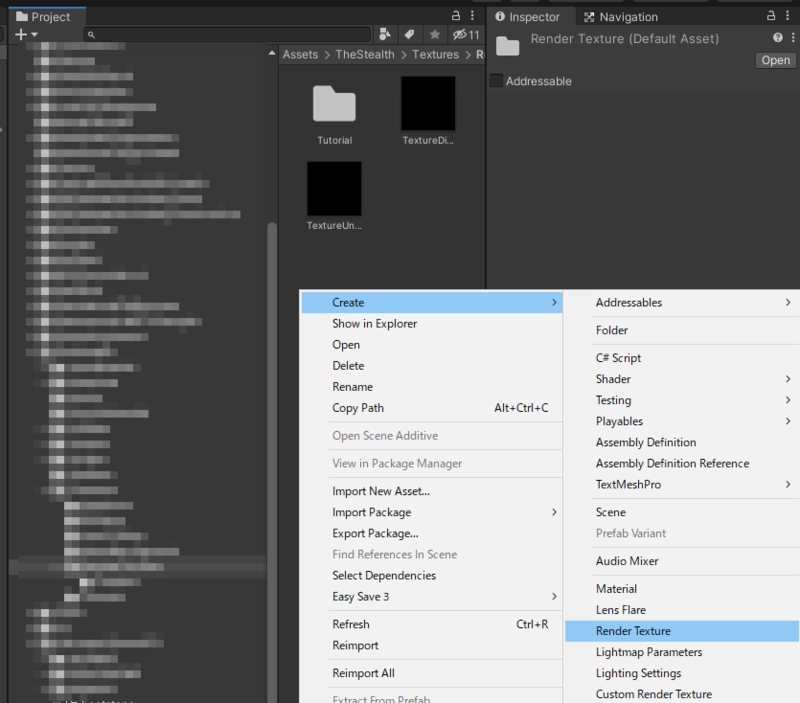Toggle the Project panel lock icon

[456, 15]
